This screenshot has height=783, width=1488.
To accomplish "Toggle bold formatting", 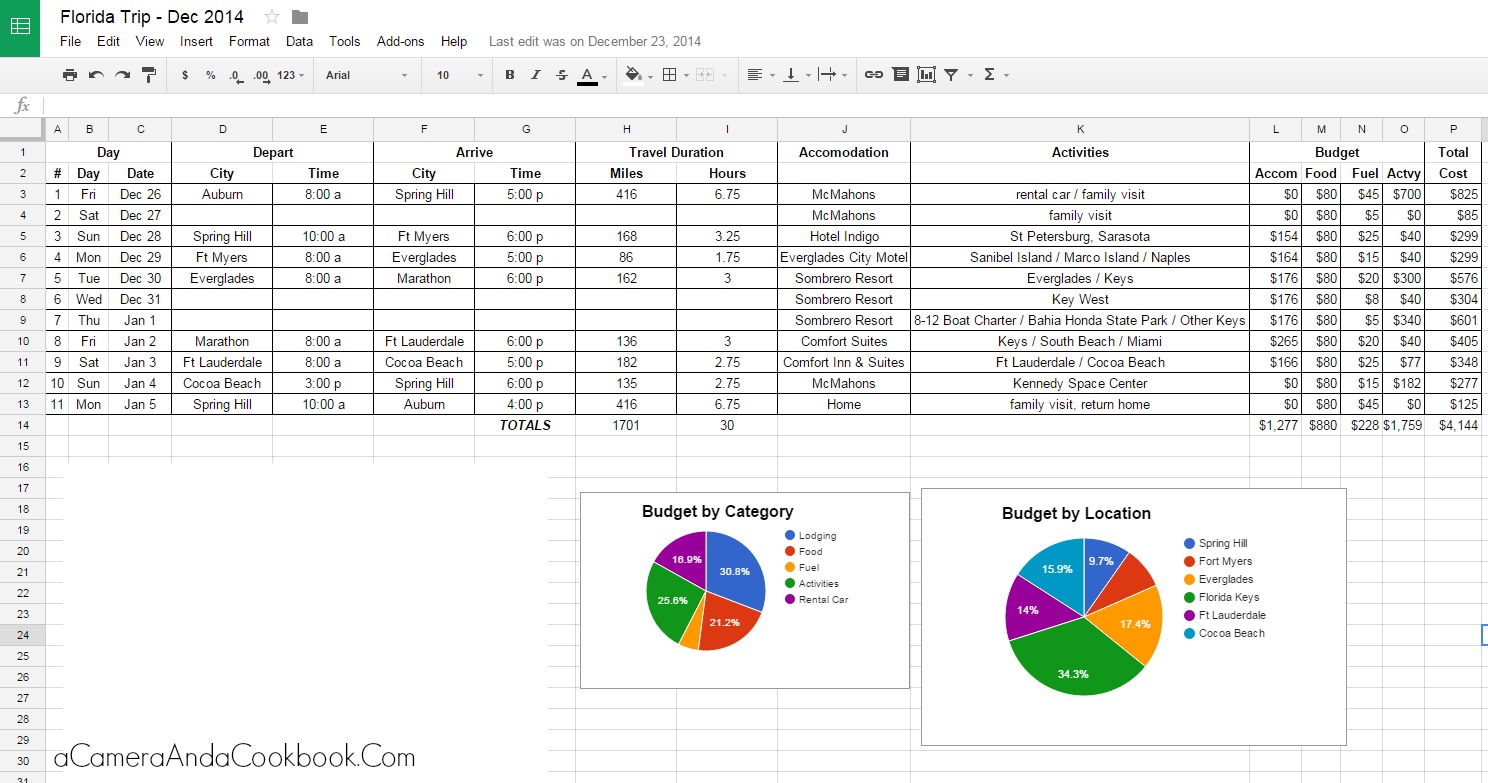I will pos(510,75).
